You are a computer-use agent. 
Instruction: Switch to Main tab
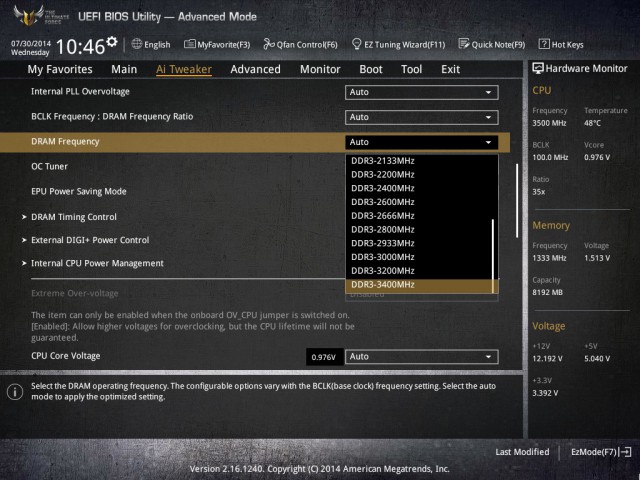tap(124, 69)
